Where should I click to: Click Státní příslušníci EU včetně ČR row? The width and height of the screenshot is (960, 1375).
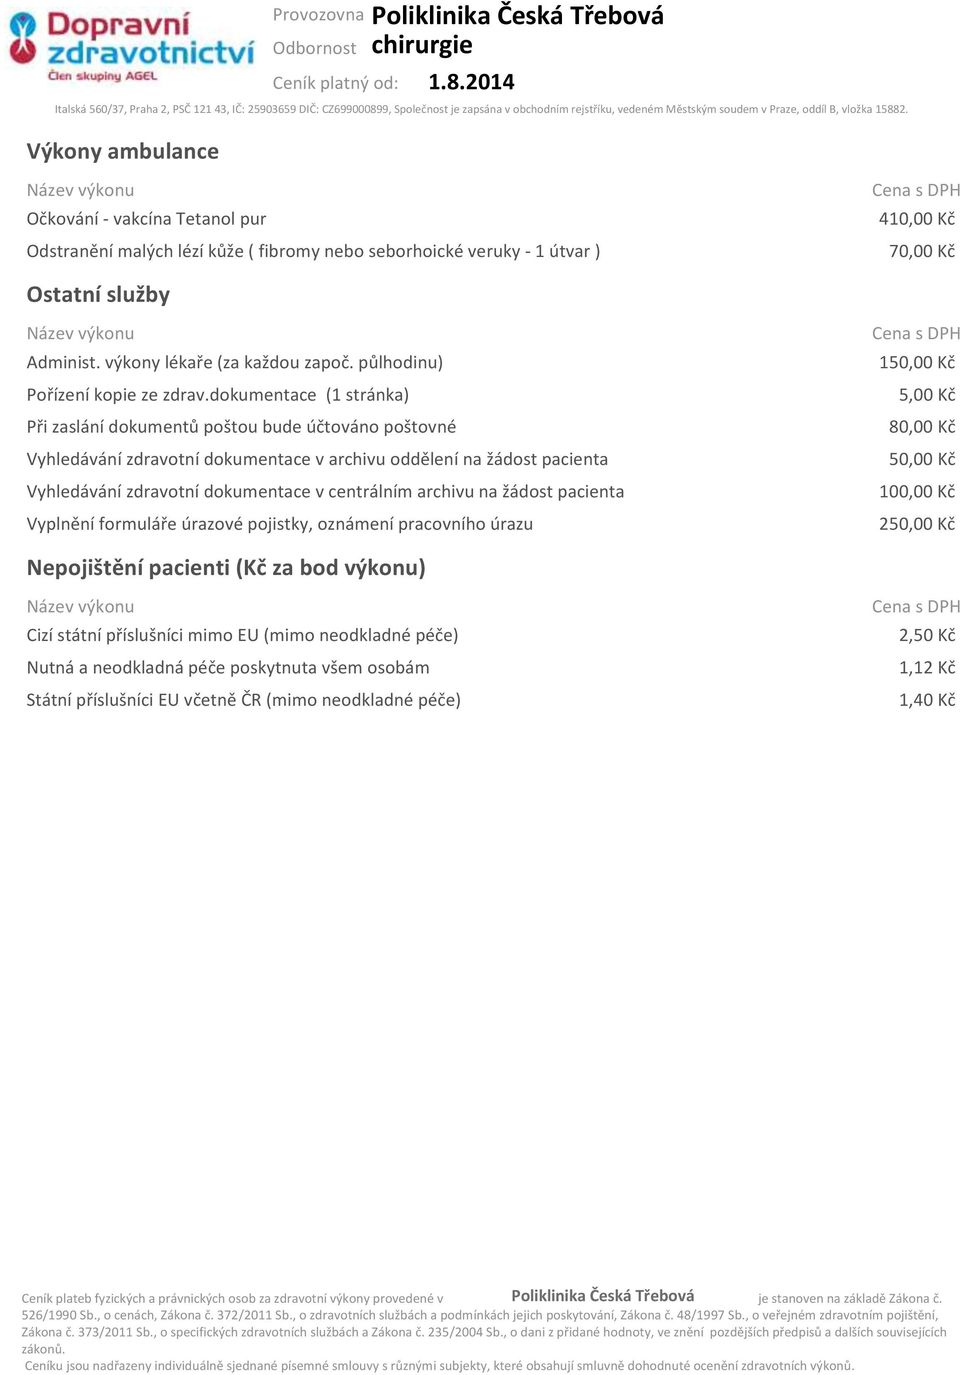click(x=491, y=700)
